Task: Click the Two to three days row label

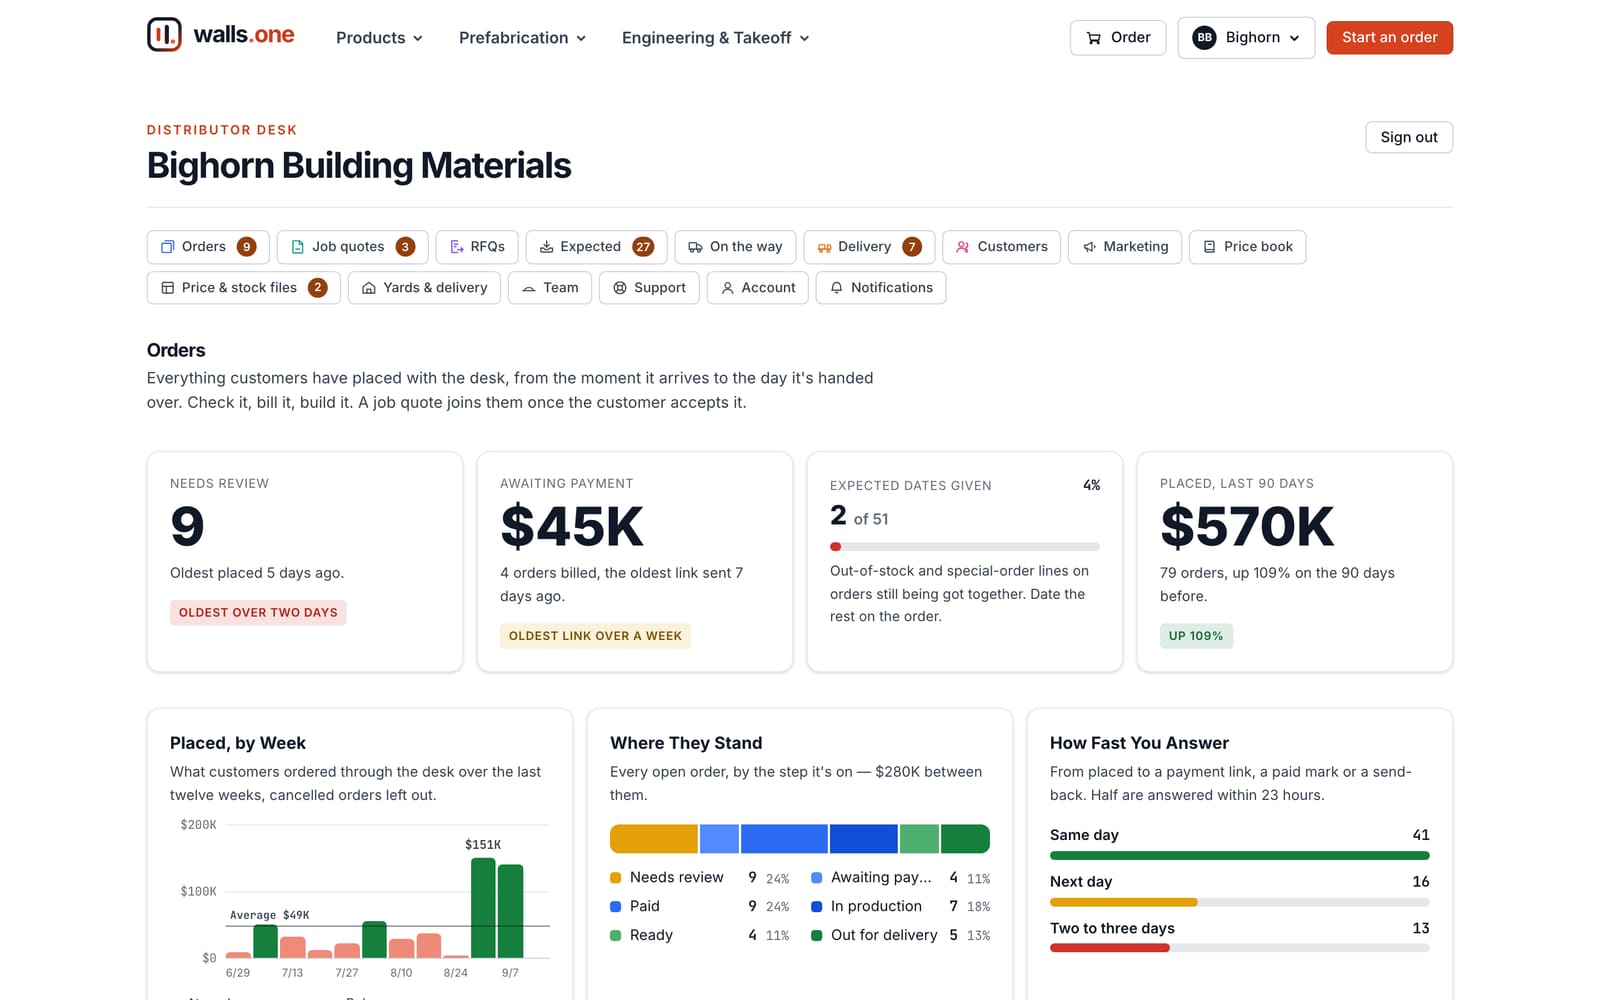Action: click(x=1112, y=928)
